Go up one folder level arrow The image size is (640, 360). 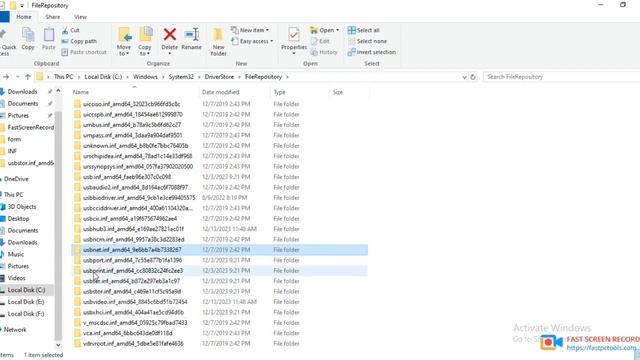point(27,77)
